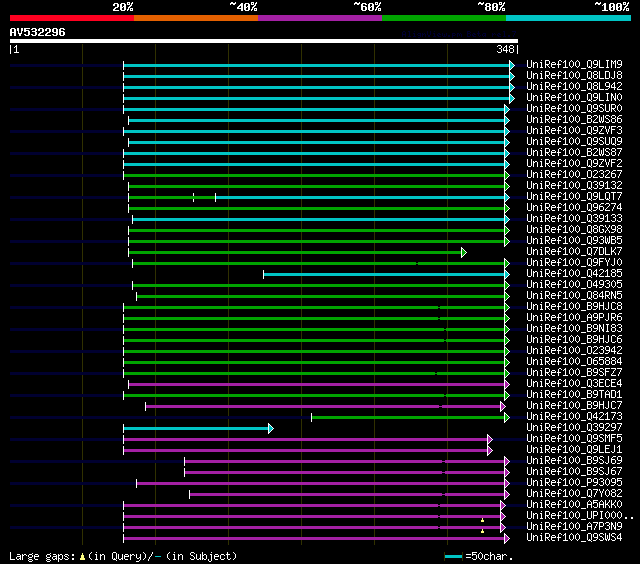Select the UniRef100_B9HJC6 label
Viewport: 640px width, 564px height.
574,340
